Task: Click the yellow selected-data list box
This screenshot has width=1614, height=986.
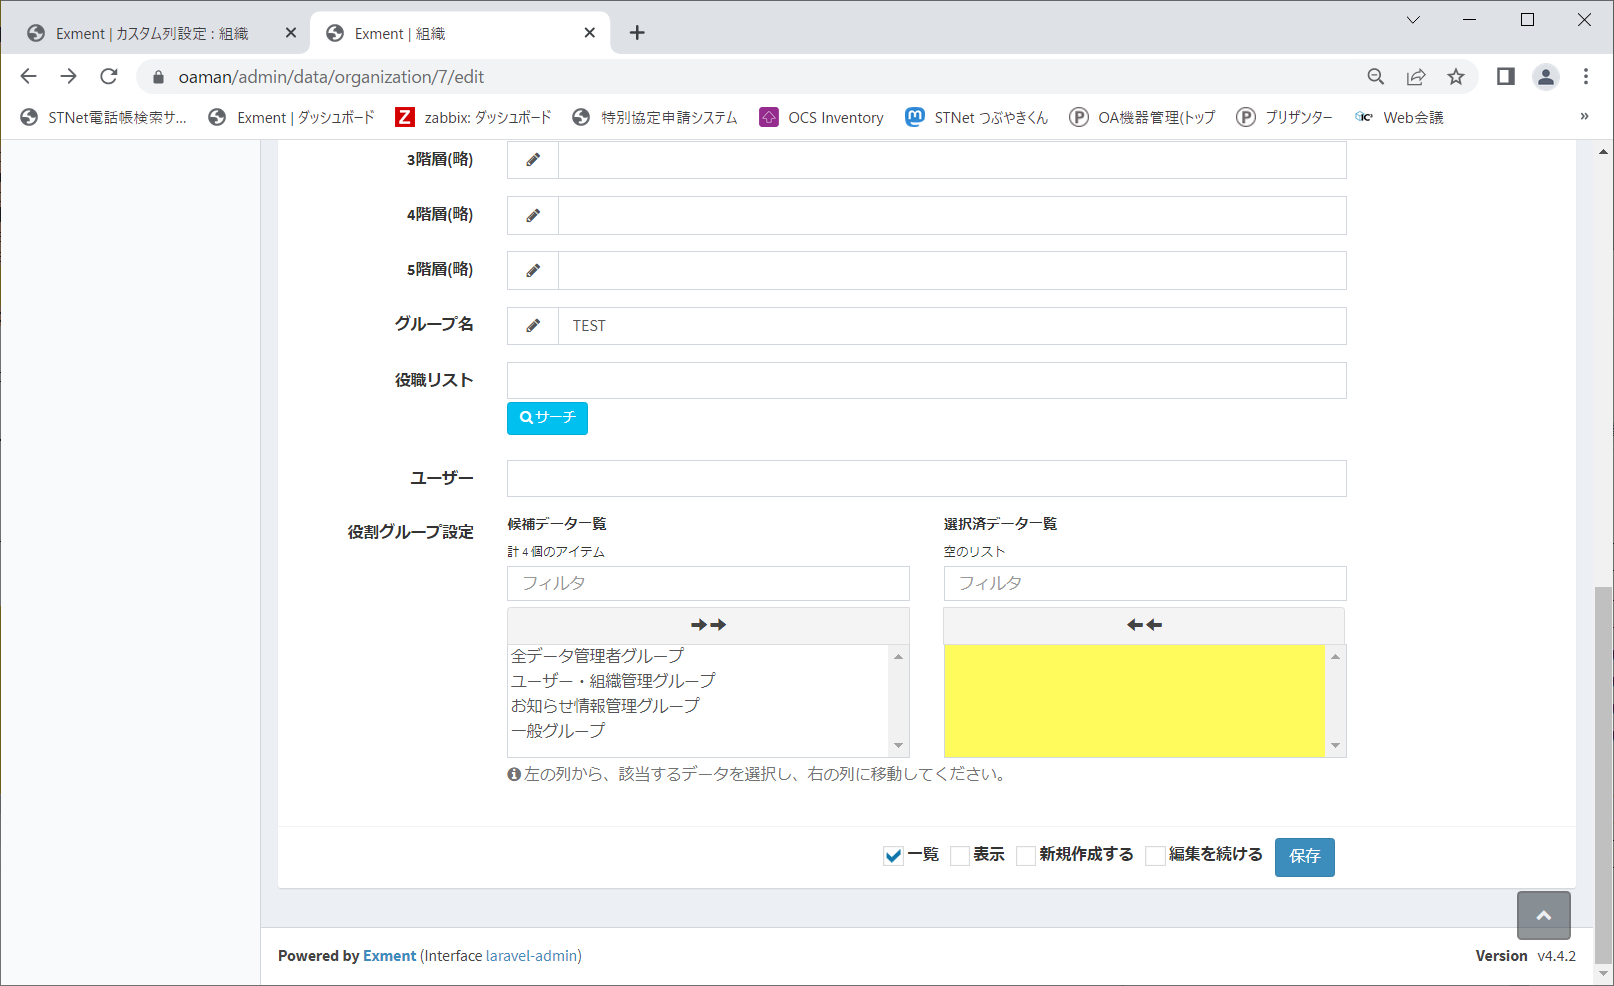Action: 1135,700
